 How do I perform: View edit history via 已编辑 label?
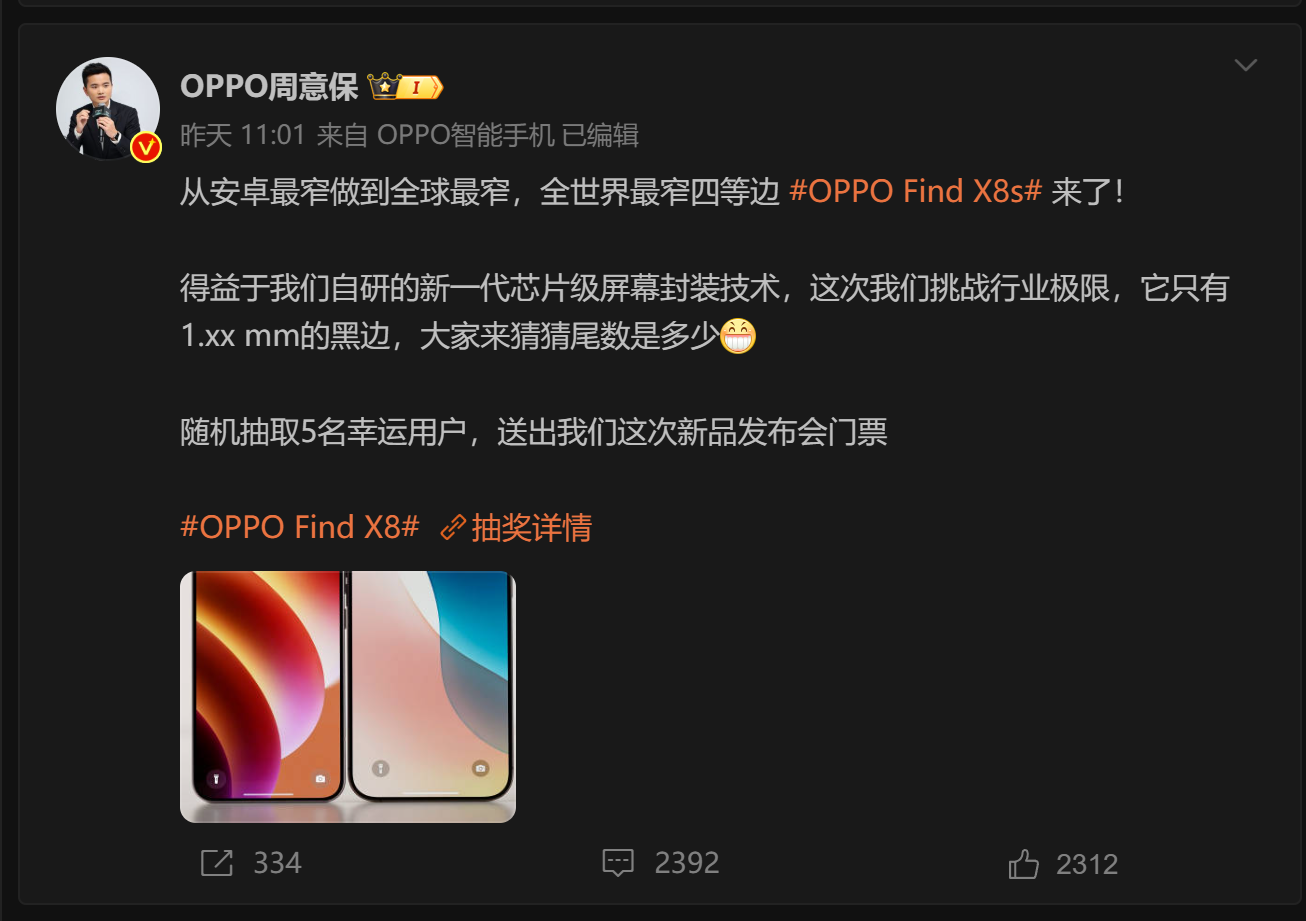601,135
